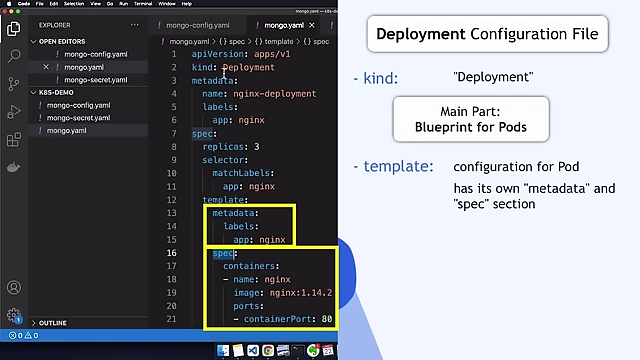
Task: Open mongo-config.yaml in K8S-DEMO folder
Action: point(88,105)
